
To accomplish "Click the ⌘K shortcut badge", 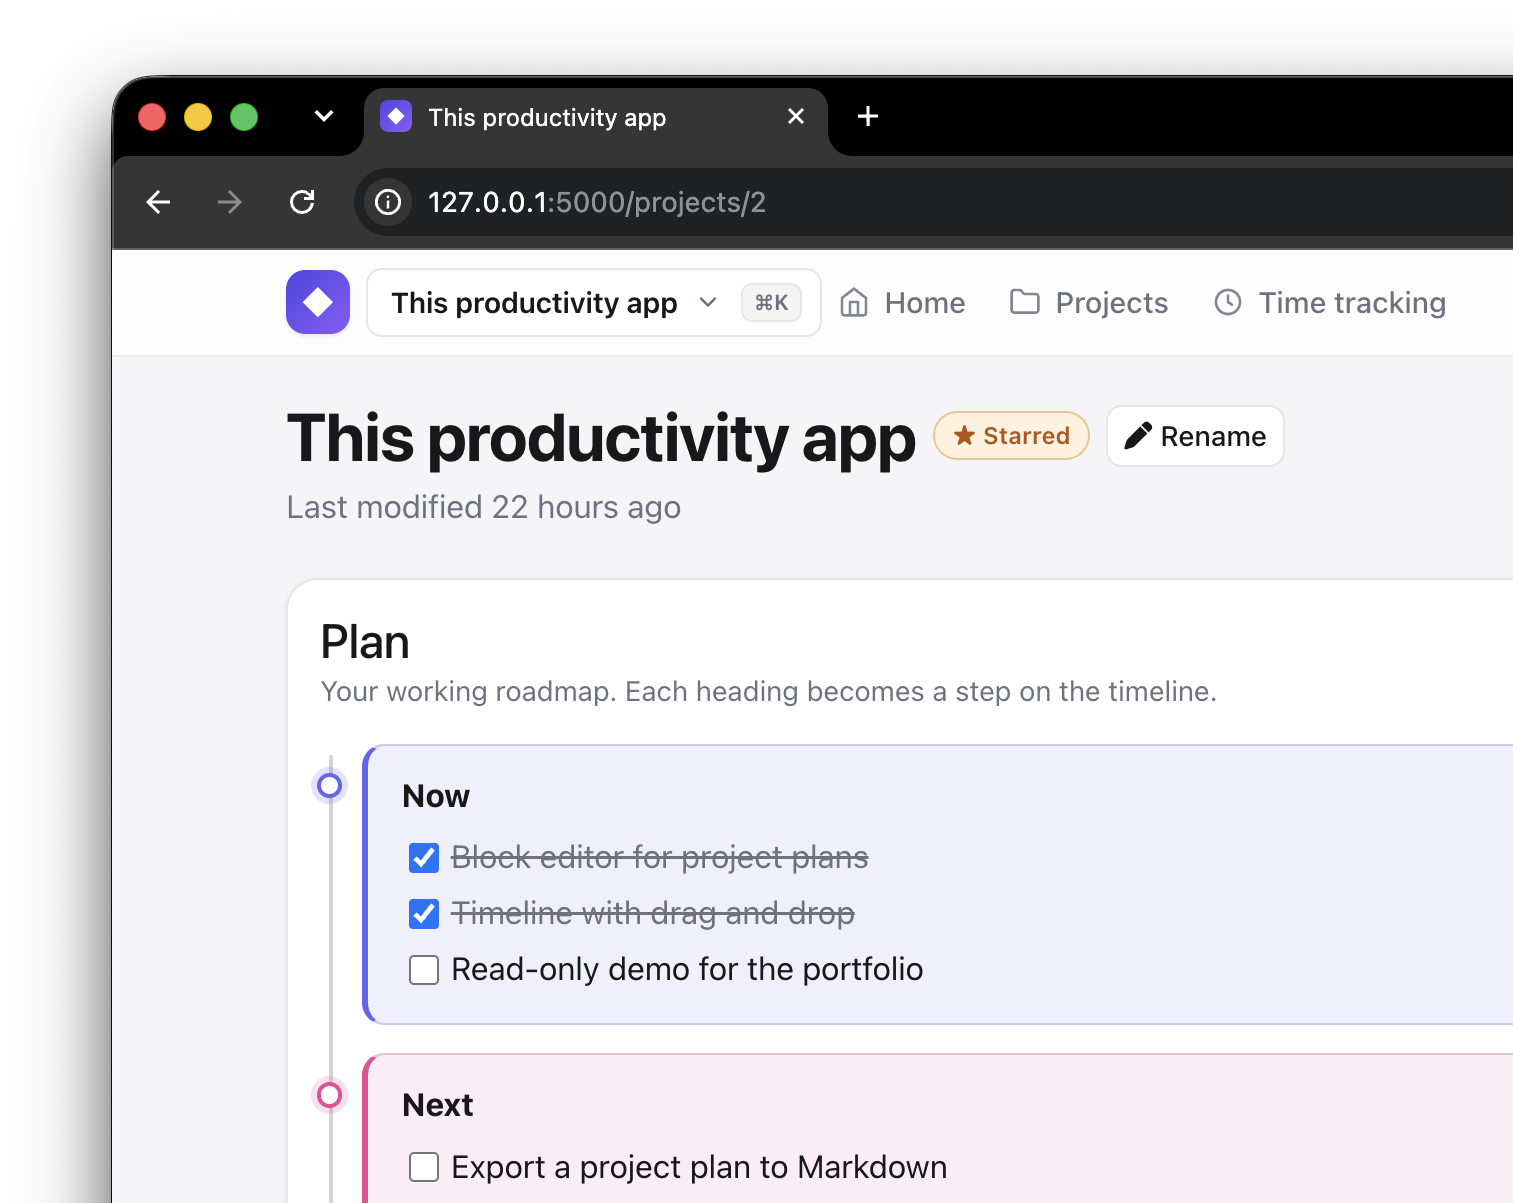I will 771,302.
